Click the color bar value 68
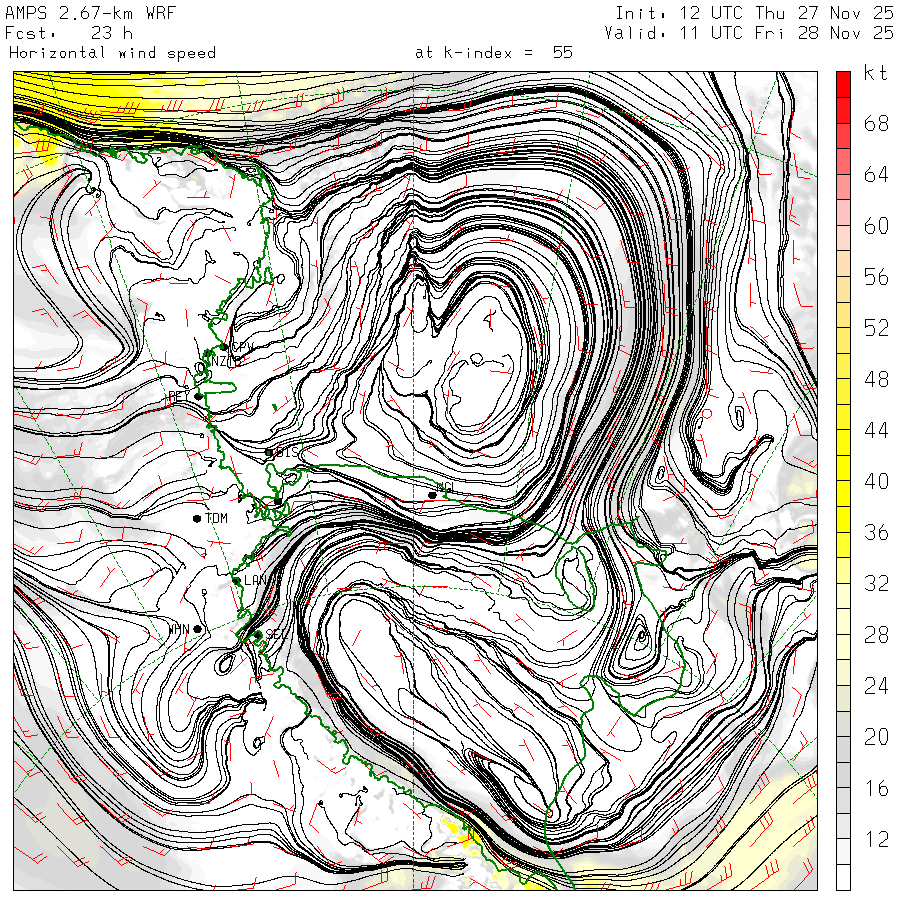 pos(876,123)
